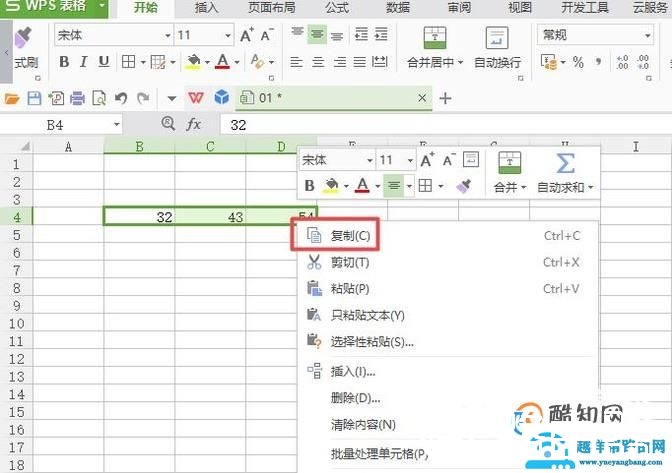The height and width of the screenshot is (473, 672).
Task: Decrease font size in the ribbon
Action: coord(267,35)
